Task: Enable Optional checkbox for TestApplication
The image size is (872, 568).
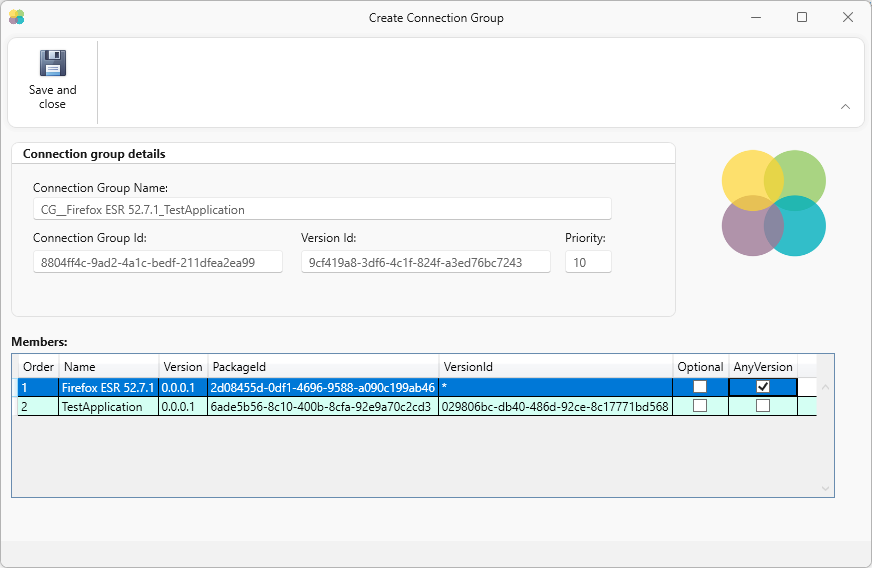Action: (700, 406)
